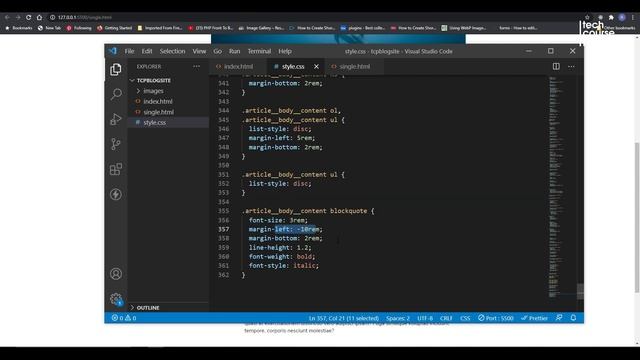The image size is (640, 360).
Task: Click the editor vertical scrollbar thumb
Action: point(580,291)
